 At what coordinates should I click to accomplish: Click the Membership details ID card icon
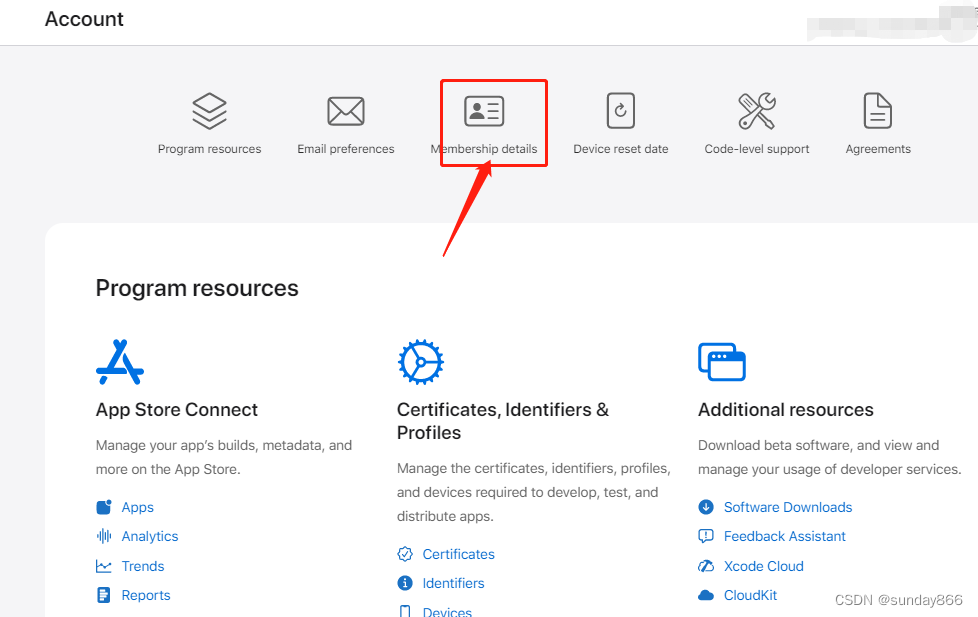pyautogui.click(x=483, y=111)
